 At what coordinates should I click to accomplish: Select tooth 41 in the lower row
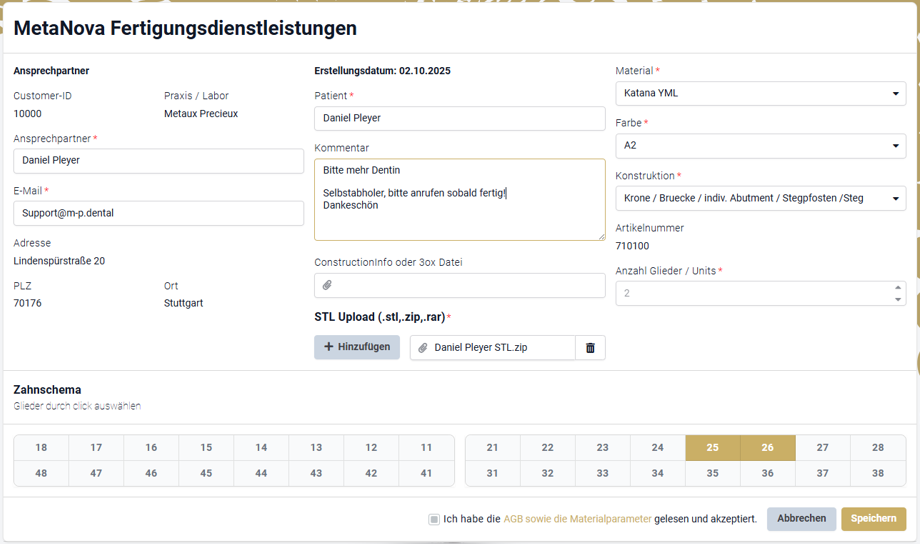pyautogui.click(x=426, y=473)
